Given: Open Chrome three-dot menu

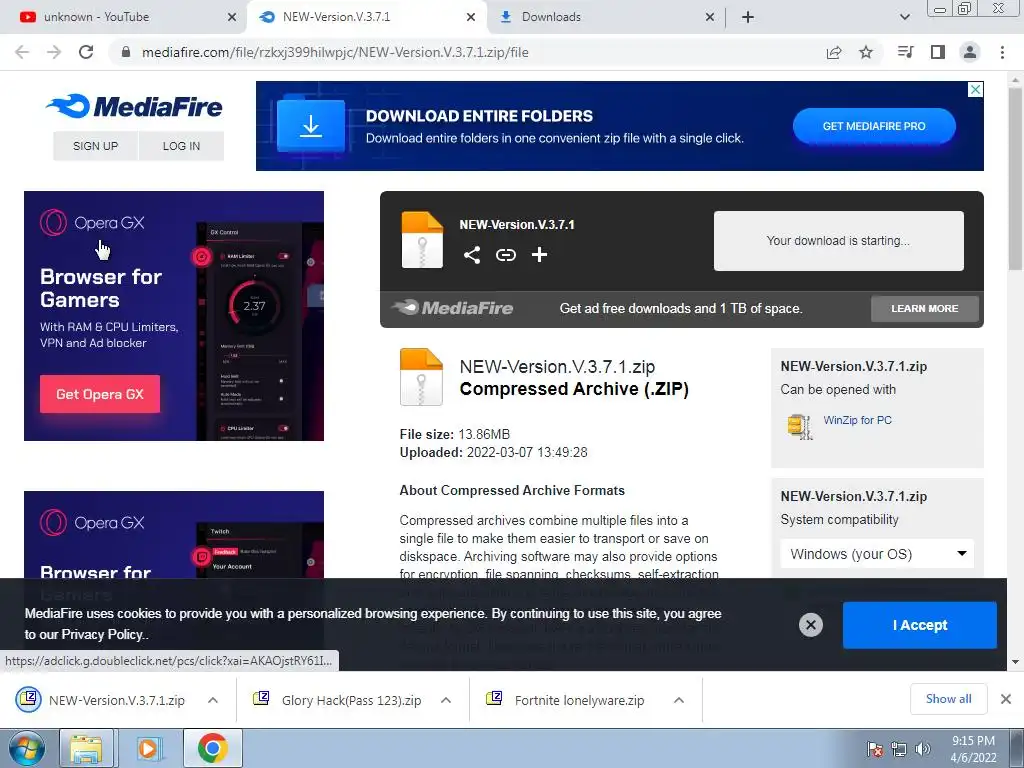Looking at the screenshot, I should click(x=1002, y=52).
